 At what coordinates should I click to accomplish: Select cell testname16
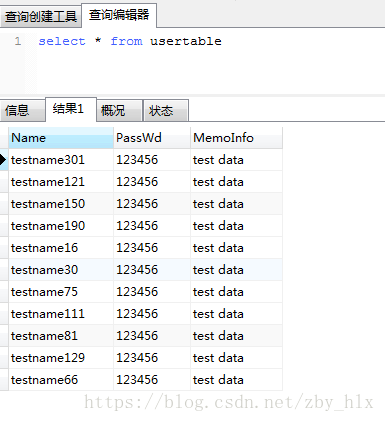[61, 248]
